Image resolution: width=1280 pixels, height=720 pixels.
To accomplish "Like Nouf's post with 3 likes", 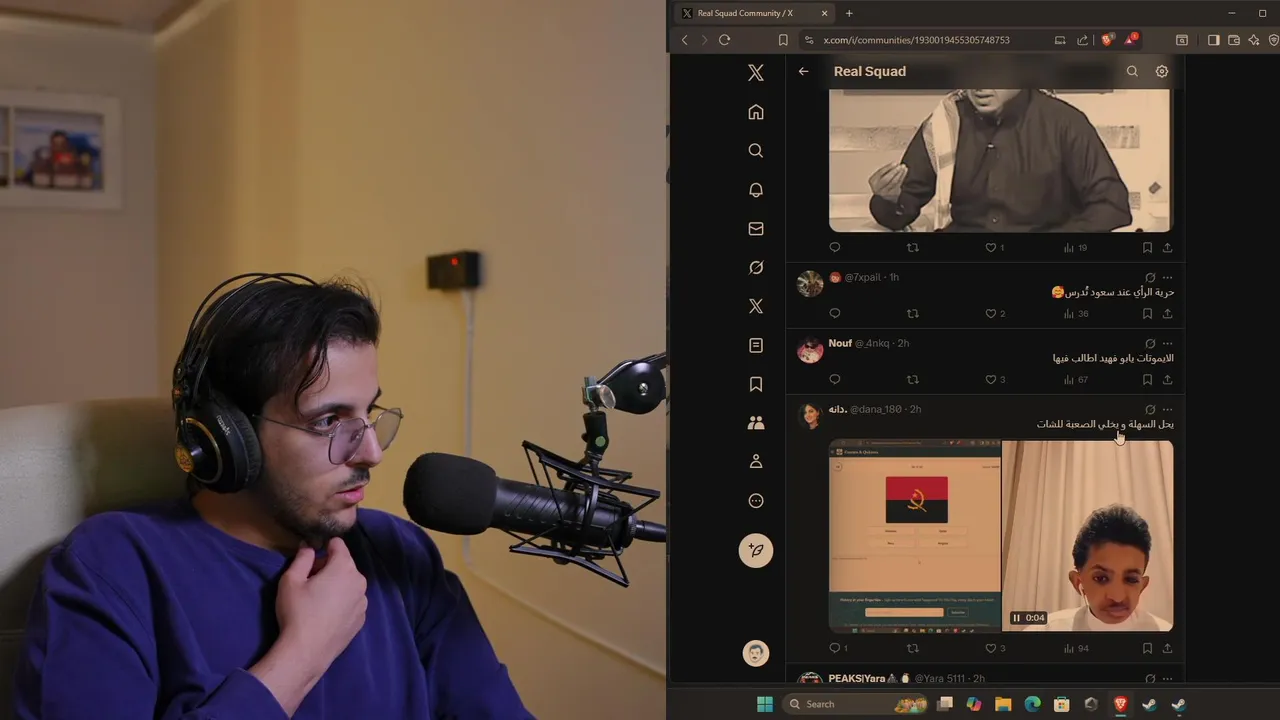I will (x=991, y=380).
